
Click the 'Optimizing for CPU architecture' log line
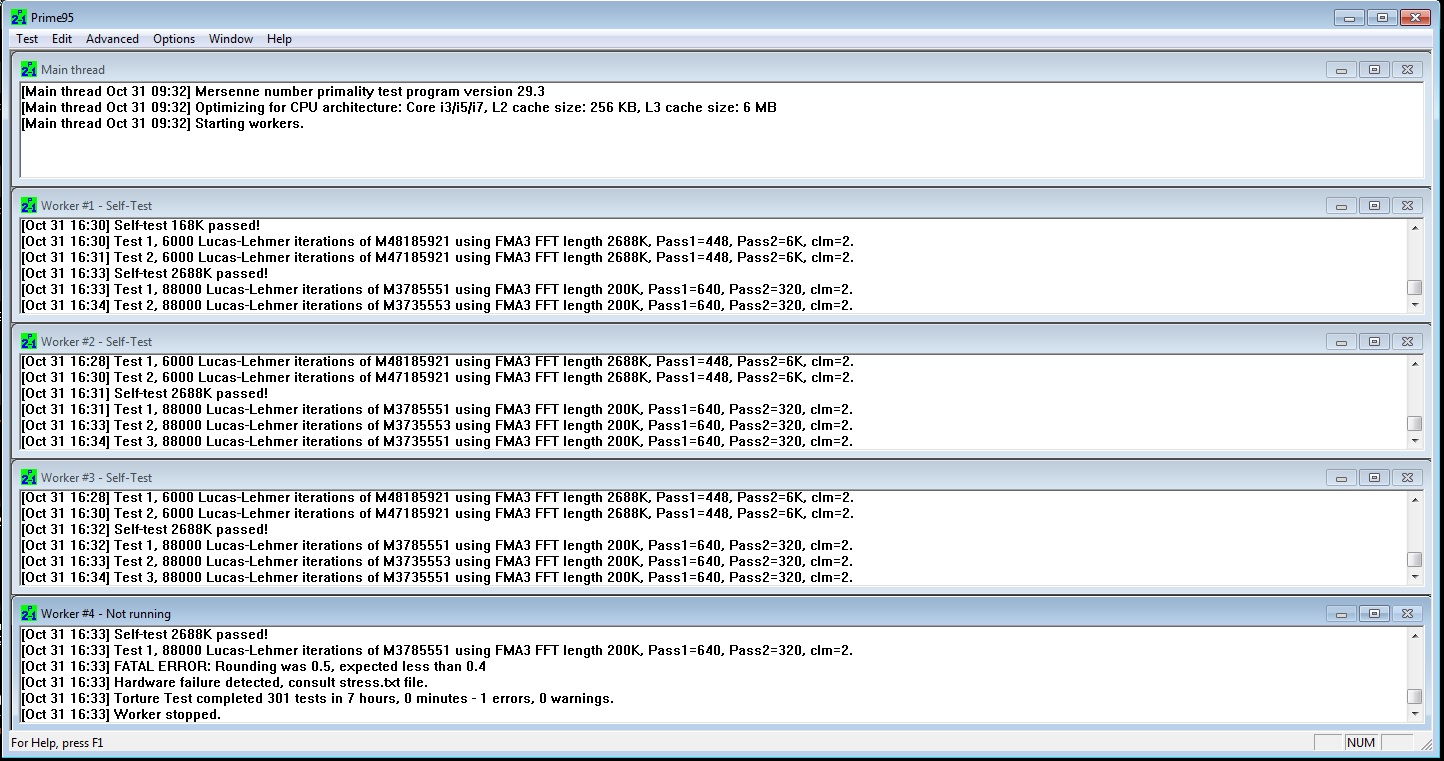click(x=399, y=108)
